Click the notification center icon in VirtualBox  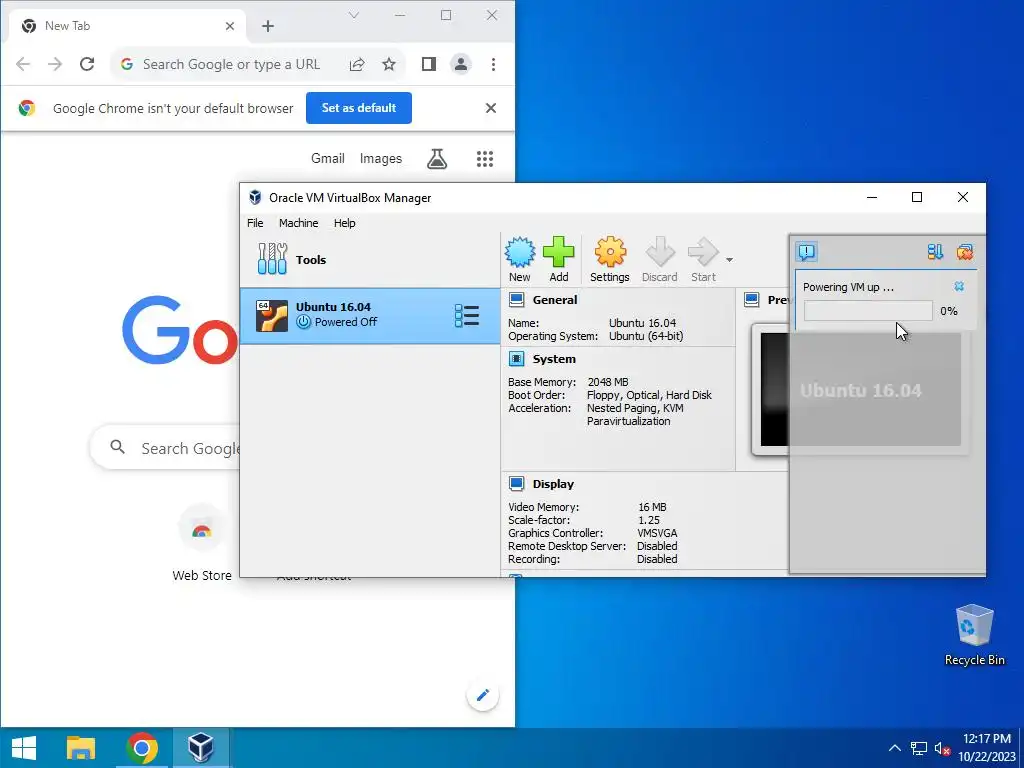(807, 252)
